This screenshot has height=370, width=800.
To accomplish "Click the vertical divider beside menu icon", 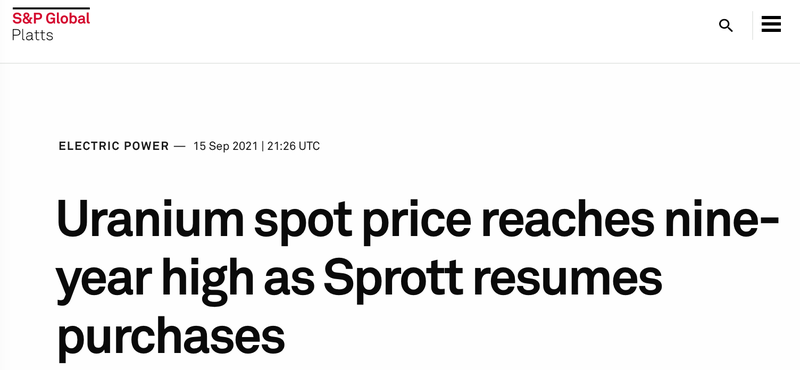I will [752, 26].
